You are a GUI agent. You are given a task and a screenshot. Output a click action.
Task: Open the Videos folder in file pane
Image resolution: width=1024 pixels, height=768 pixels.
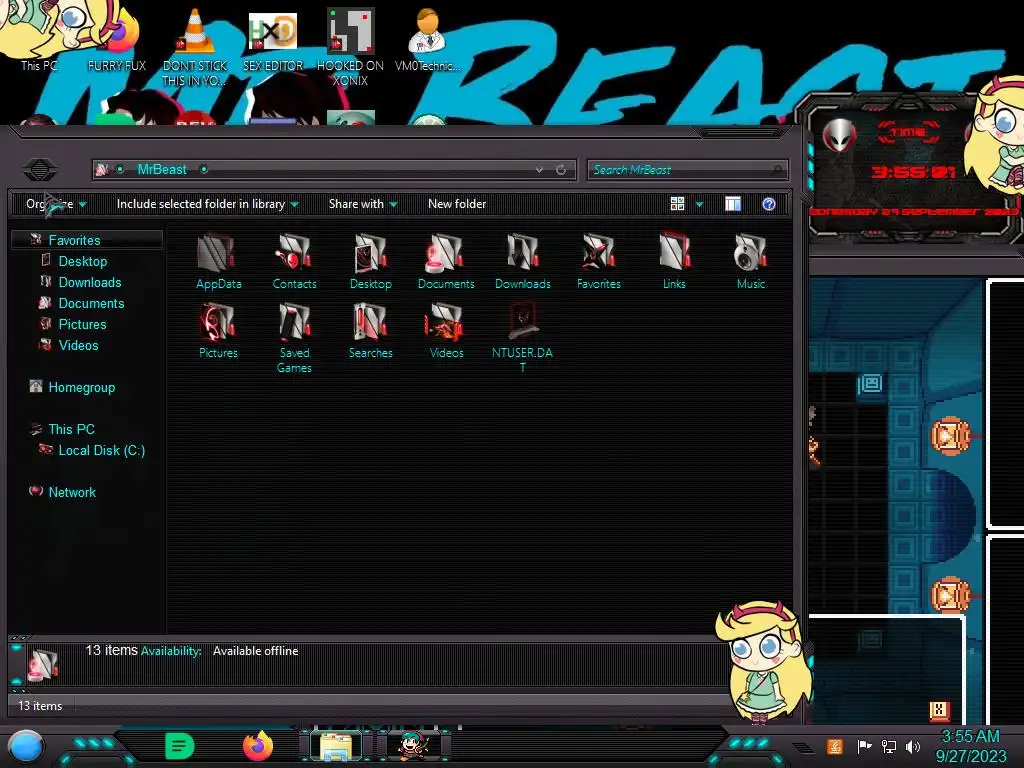(x=446, y=330)
